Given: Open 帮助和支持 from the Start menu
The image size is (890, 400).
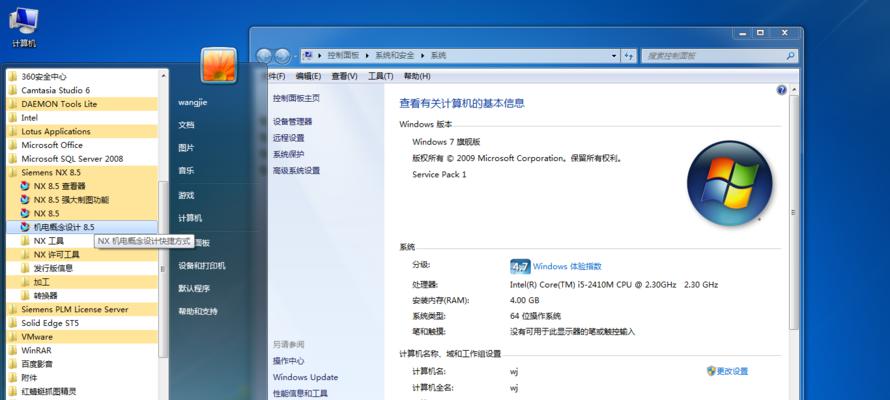Looking at the screenshot, I should click(x=198, y=311).
